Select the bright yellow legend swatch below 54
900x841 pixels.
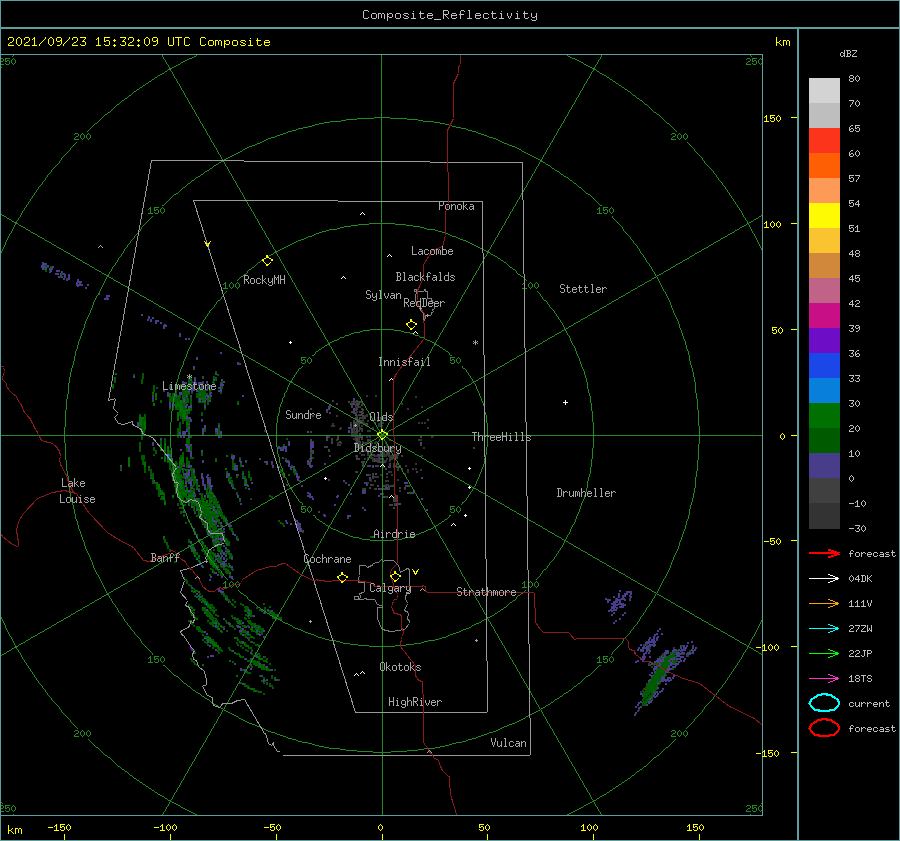(x=824, y=216)
